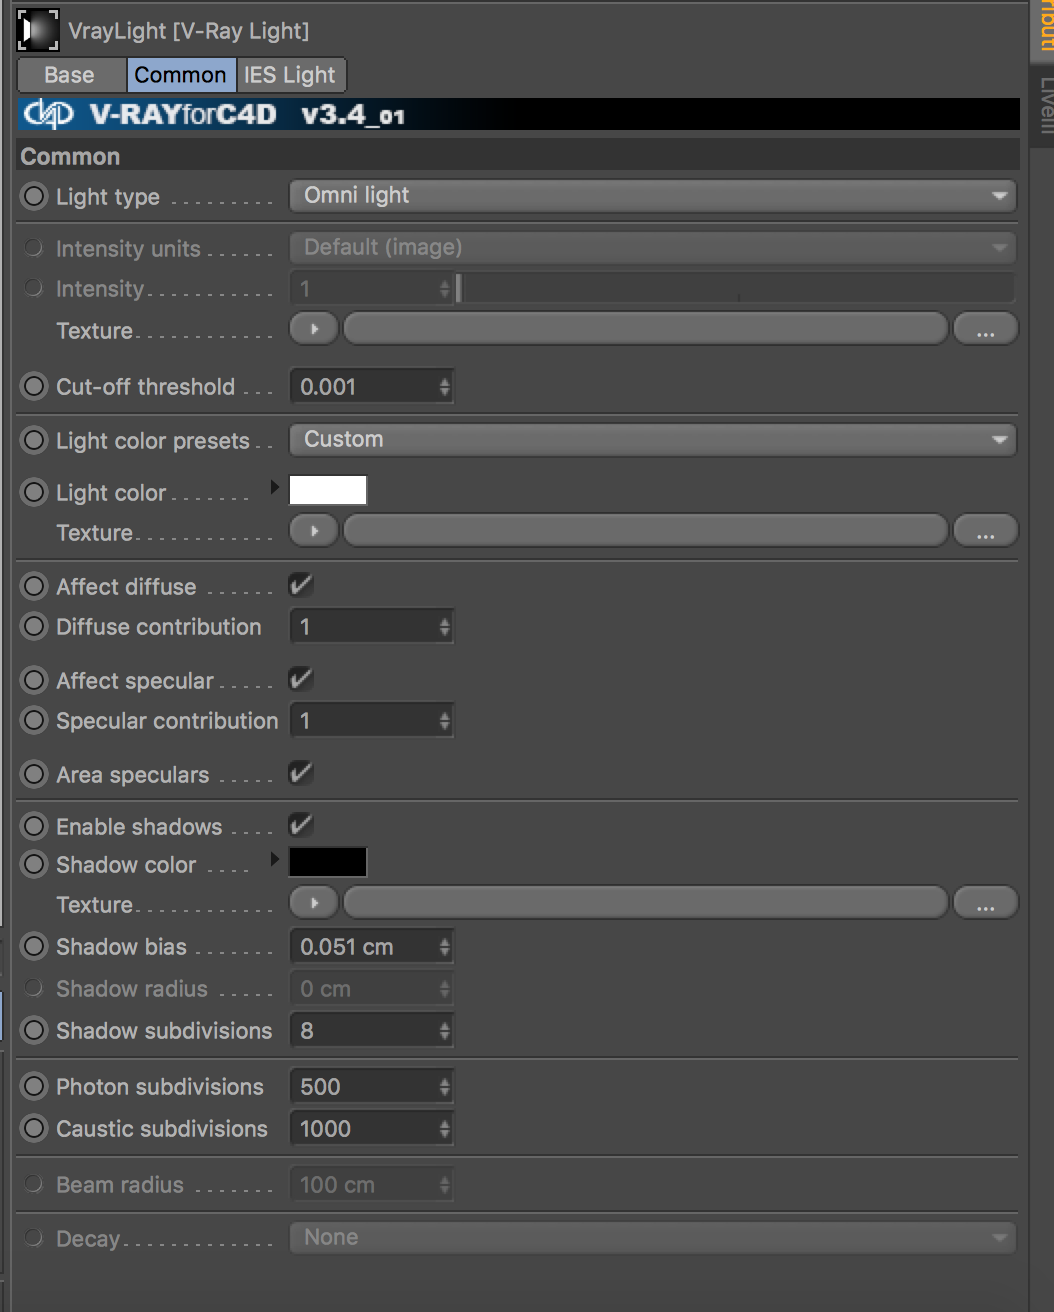Viewport: 1054px width, 1312px height.
Task: Click the white Light color swatch
Action: click(328, 490)
